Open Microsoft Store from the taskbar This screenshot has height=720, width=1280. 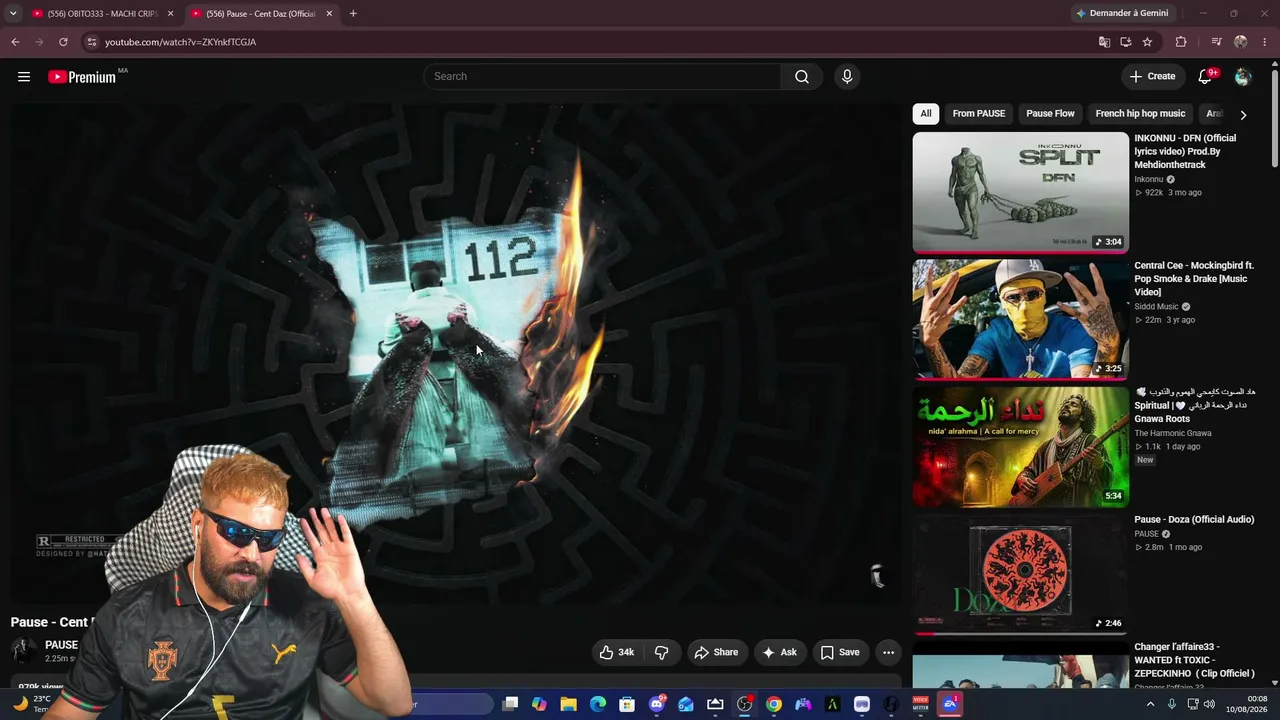(x=627, y=704)
